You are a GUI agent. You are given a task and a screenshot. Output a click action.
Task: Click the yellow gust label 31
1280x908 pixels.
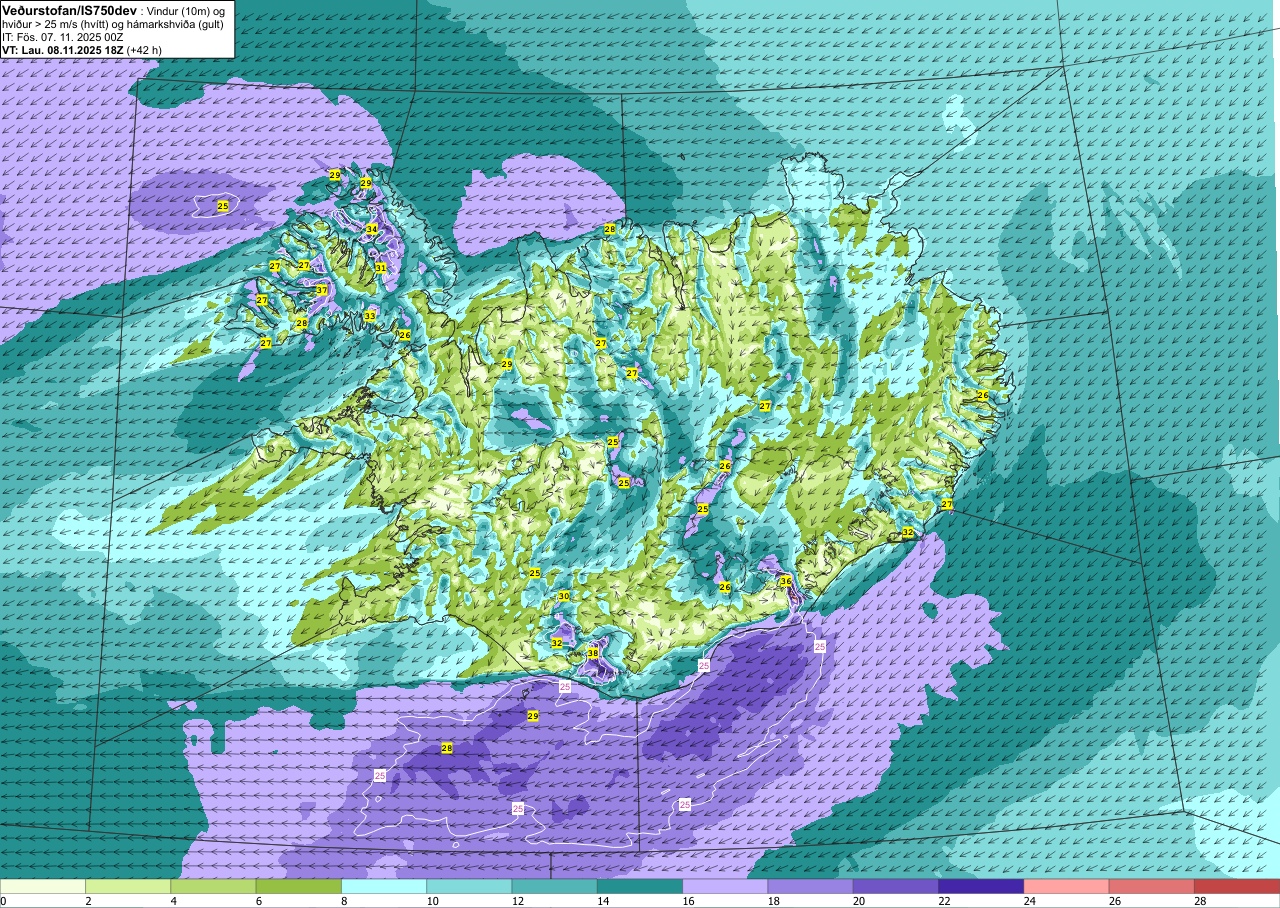coord(381,267)
